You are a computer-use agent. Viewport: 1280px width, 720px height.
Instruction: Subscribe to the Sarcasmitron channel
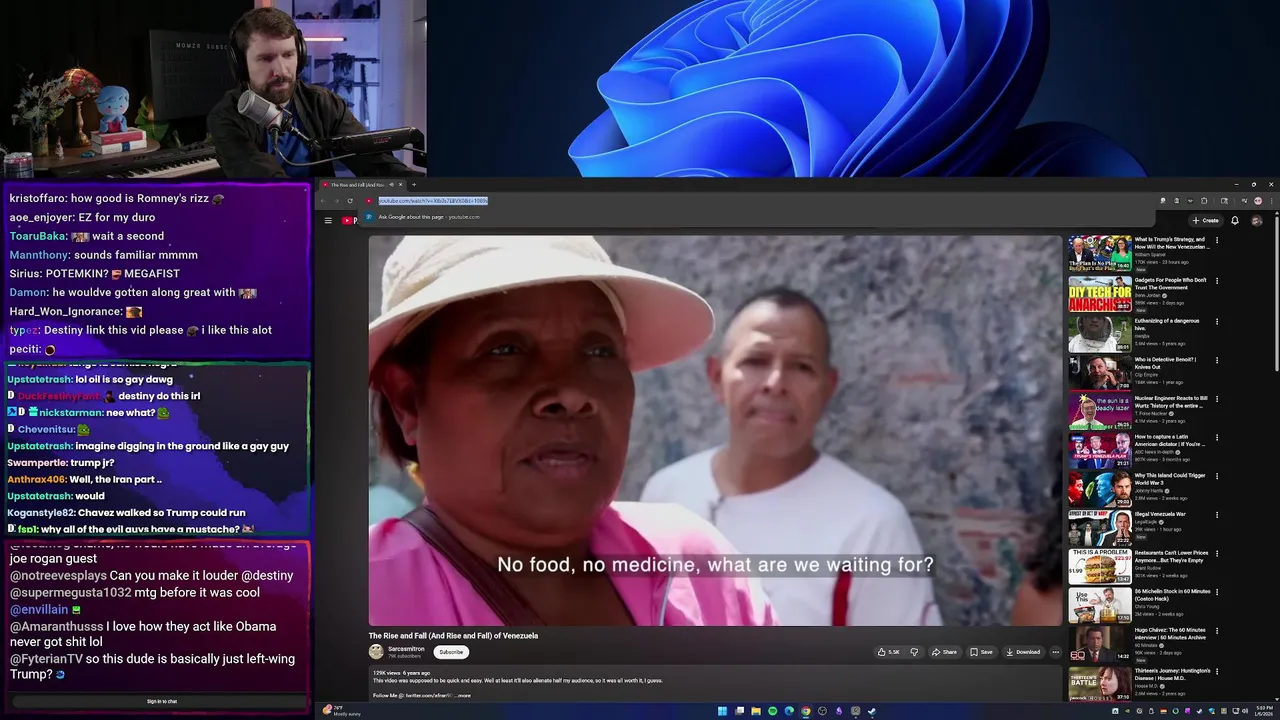point(451,652)
